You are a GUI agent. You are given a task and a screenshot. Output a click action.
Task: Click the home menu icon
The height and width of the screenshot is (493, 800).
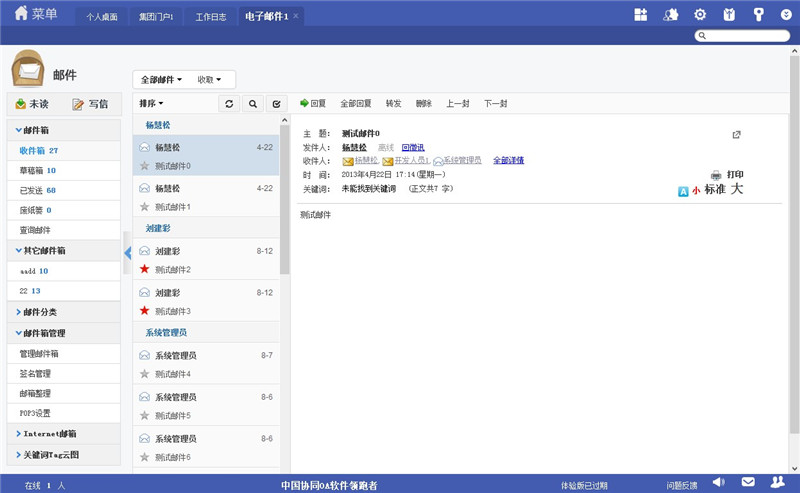click(21, 13)
